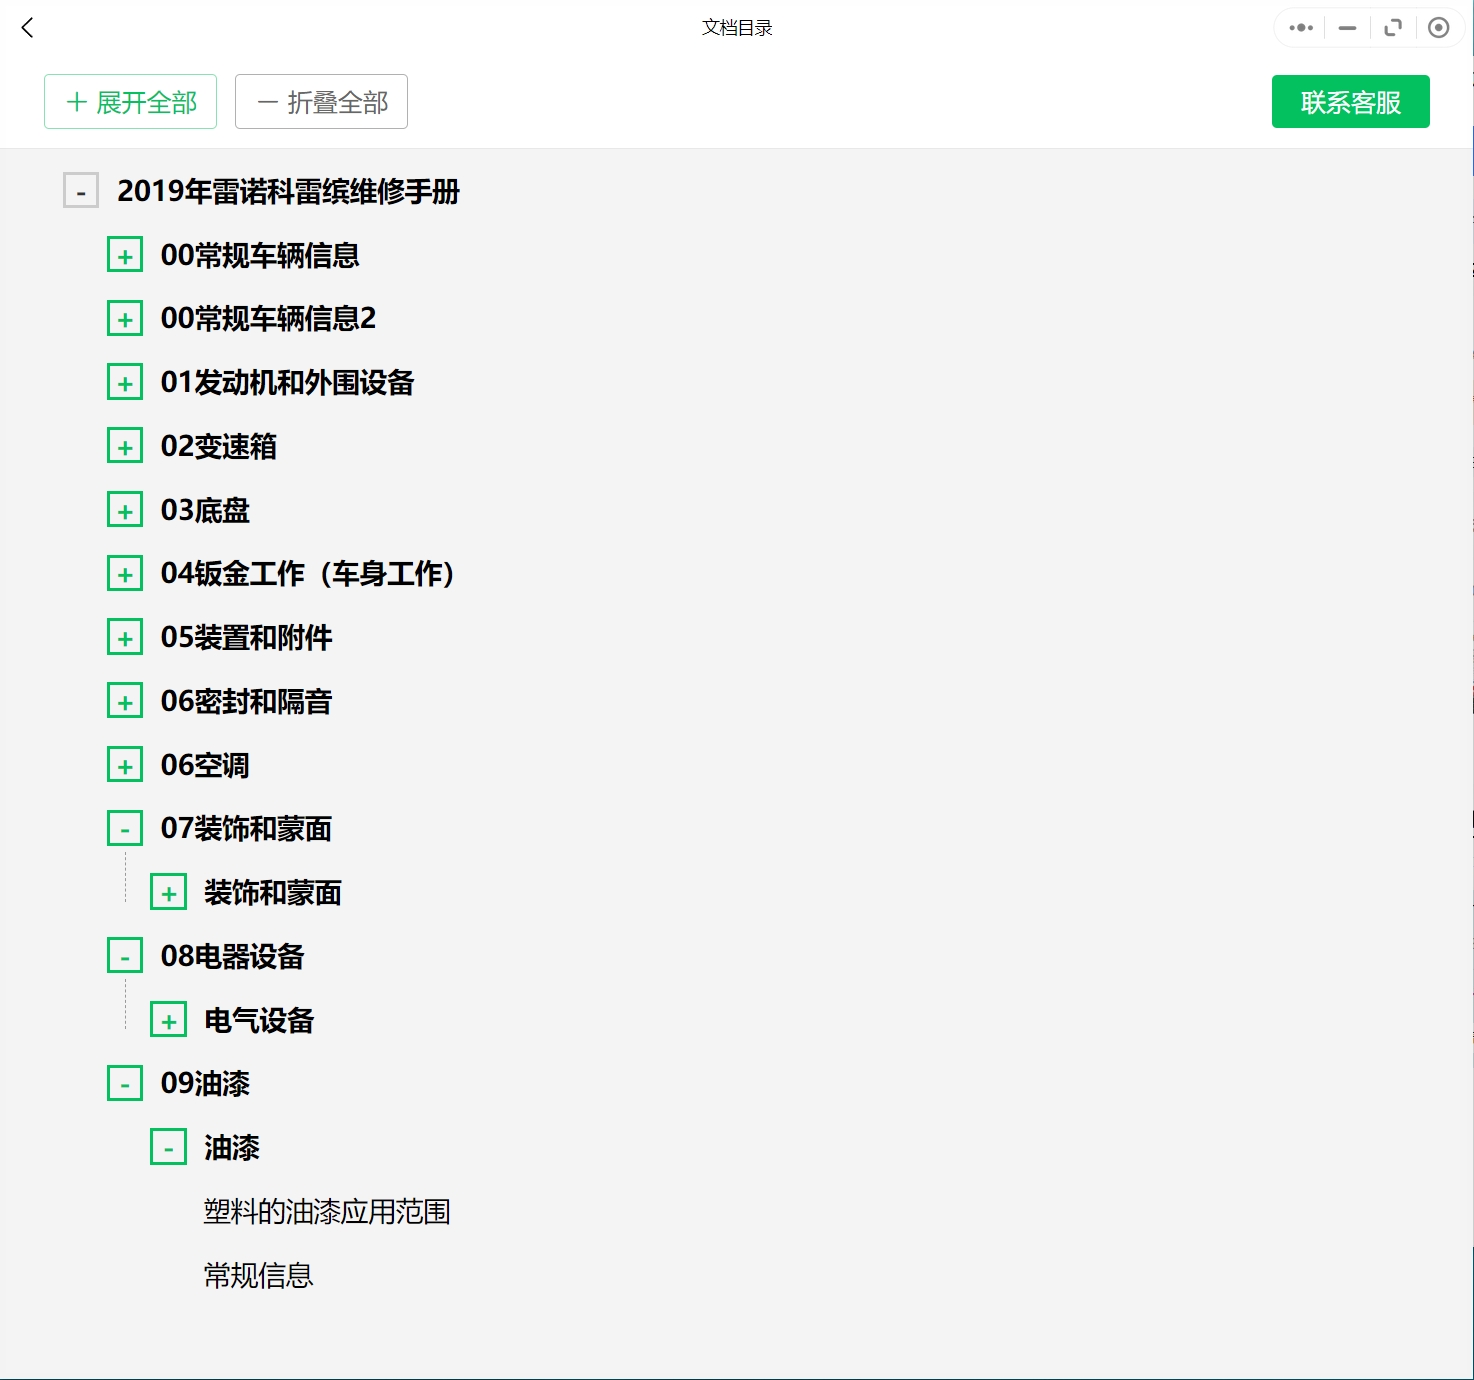
Task: Collapse the 08电器设备 chapter
Action: coord(125,955)
